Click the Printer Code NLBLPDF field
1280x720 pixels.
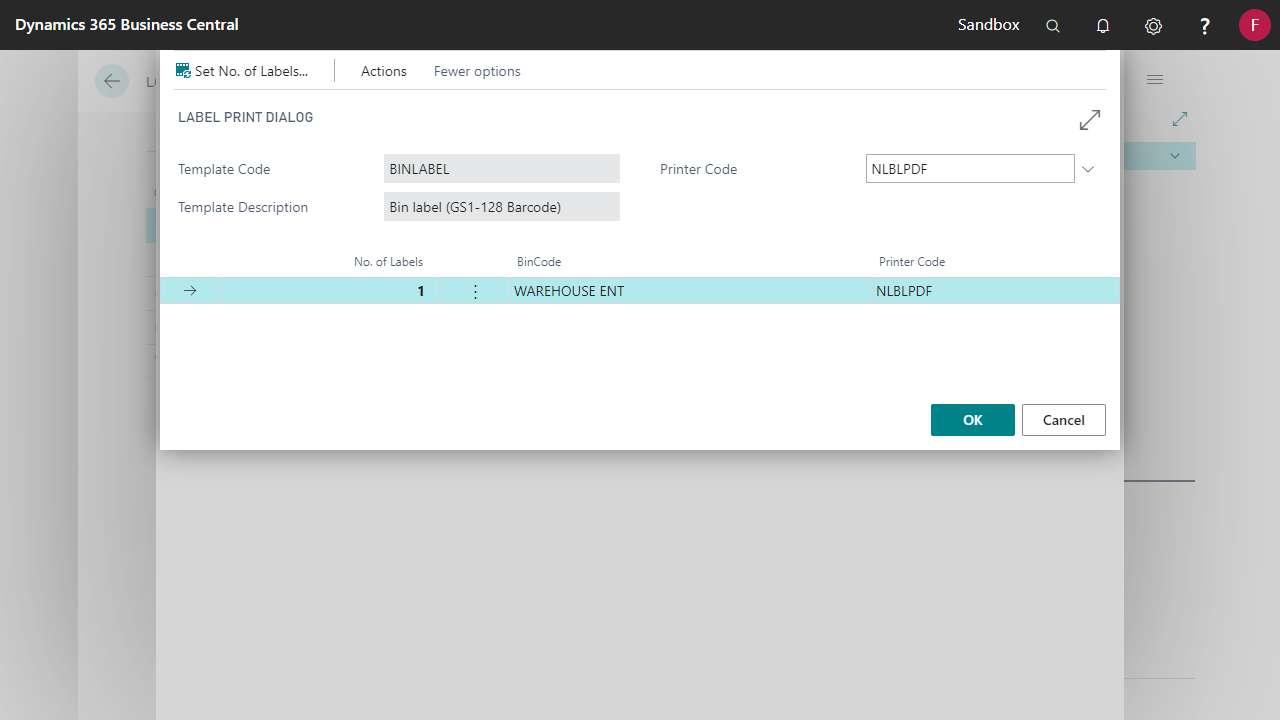pyautogui.click(x=970, y=169)
